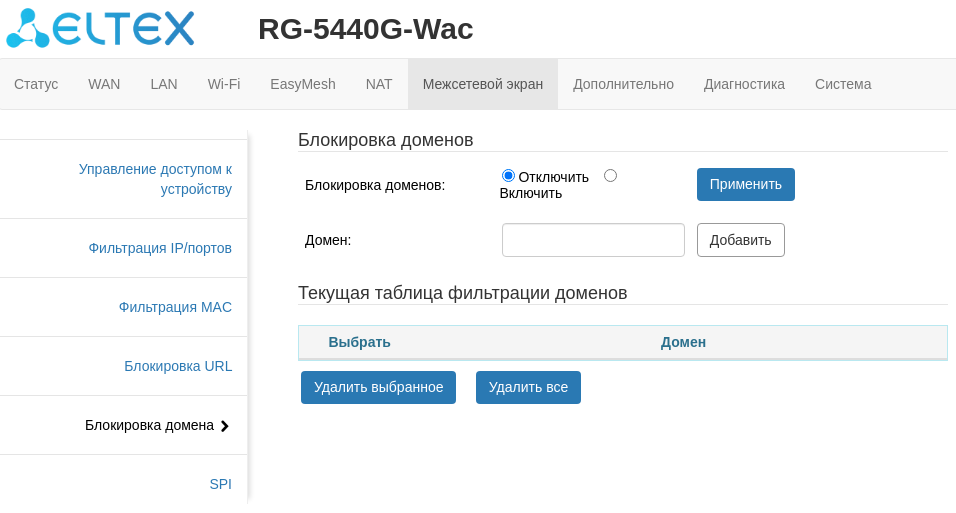Go to the Wi-Fi tab
Viewport: 956px width, 513px height.
[224, 84]
